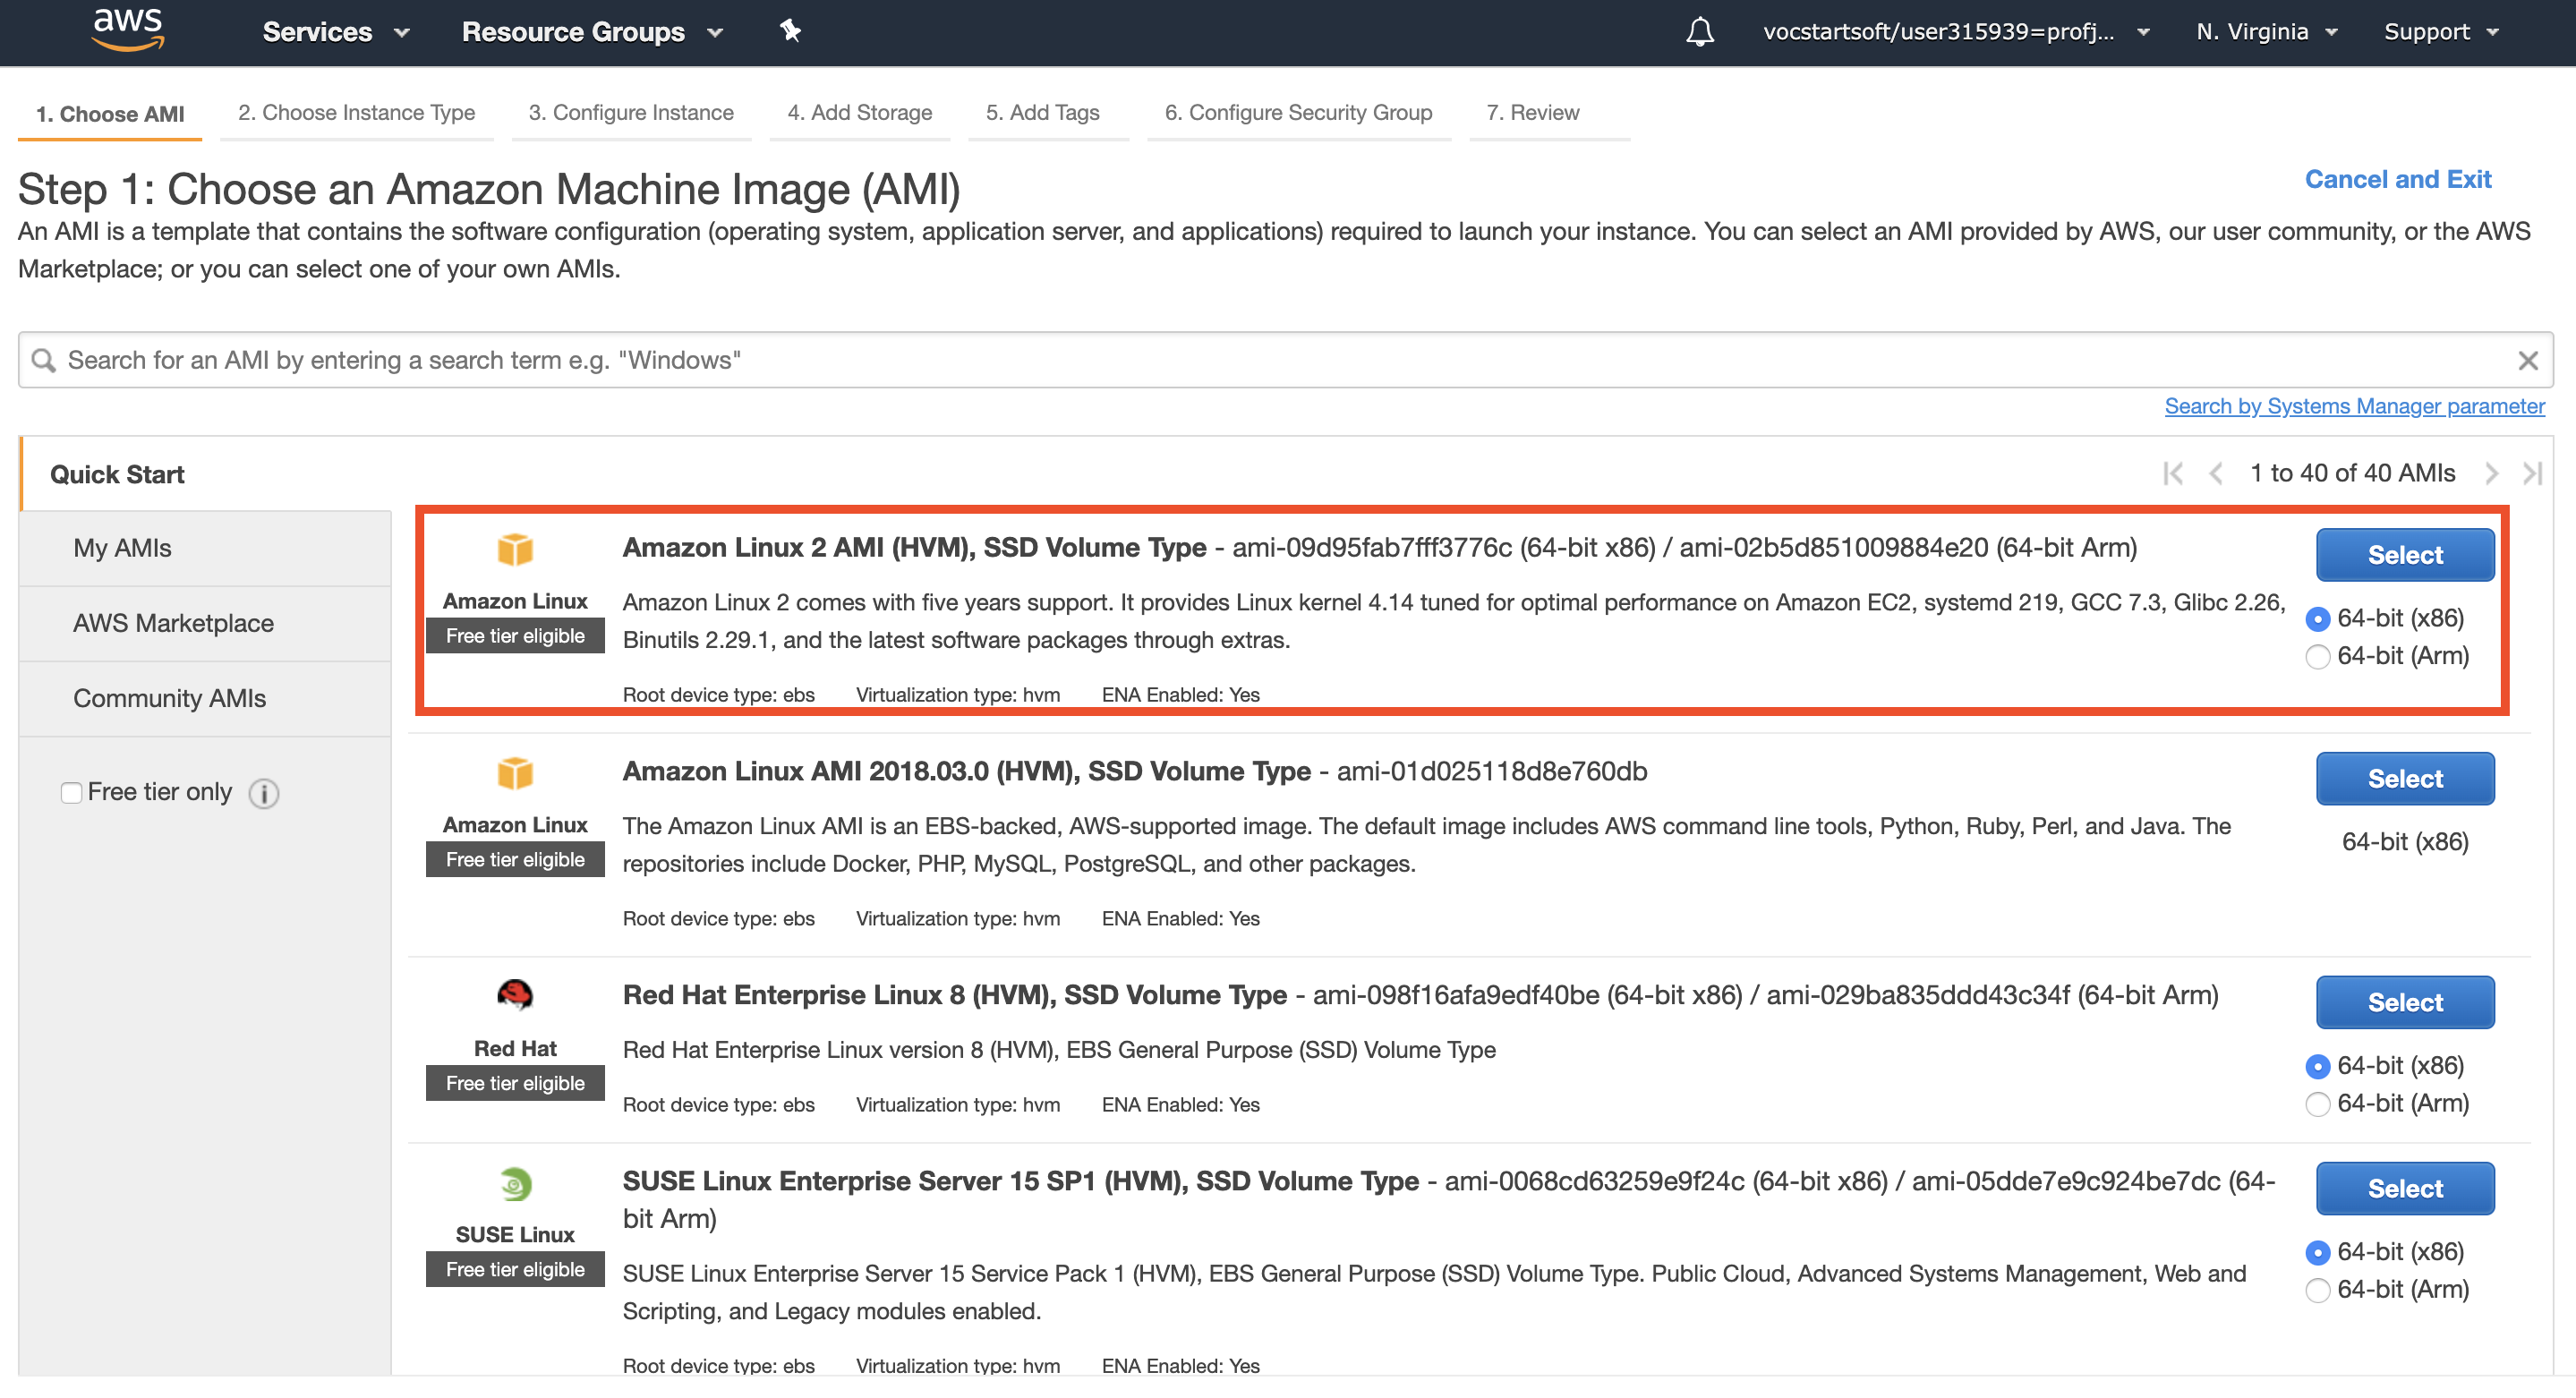This screenshot has width=2576, height=1398.
Task: Click the pin shortcut icon in the header
Action: (790, 31)
